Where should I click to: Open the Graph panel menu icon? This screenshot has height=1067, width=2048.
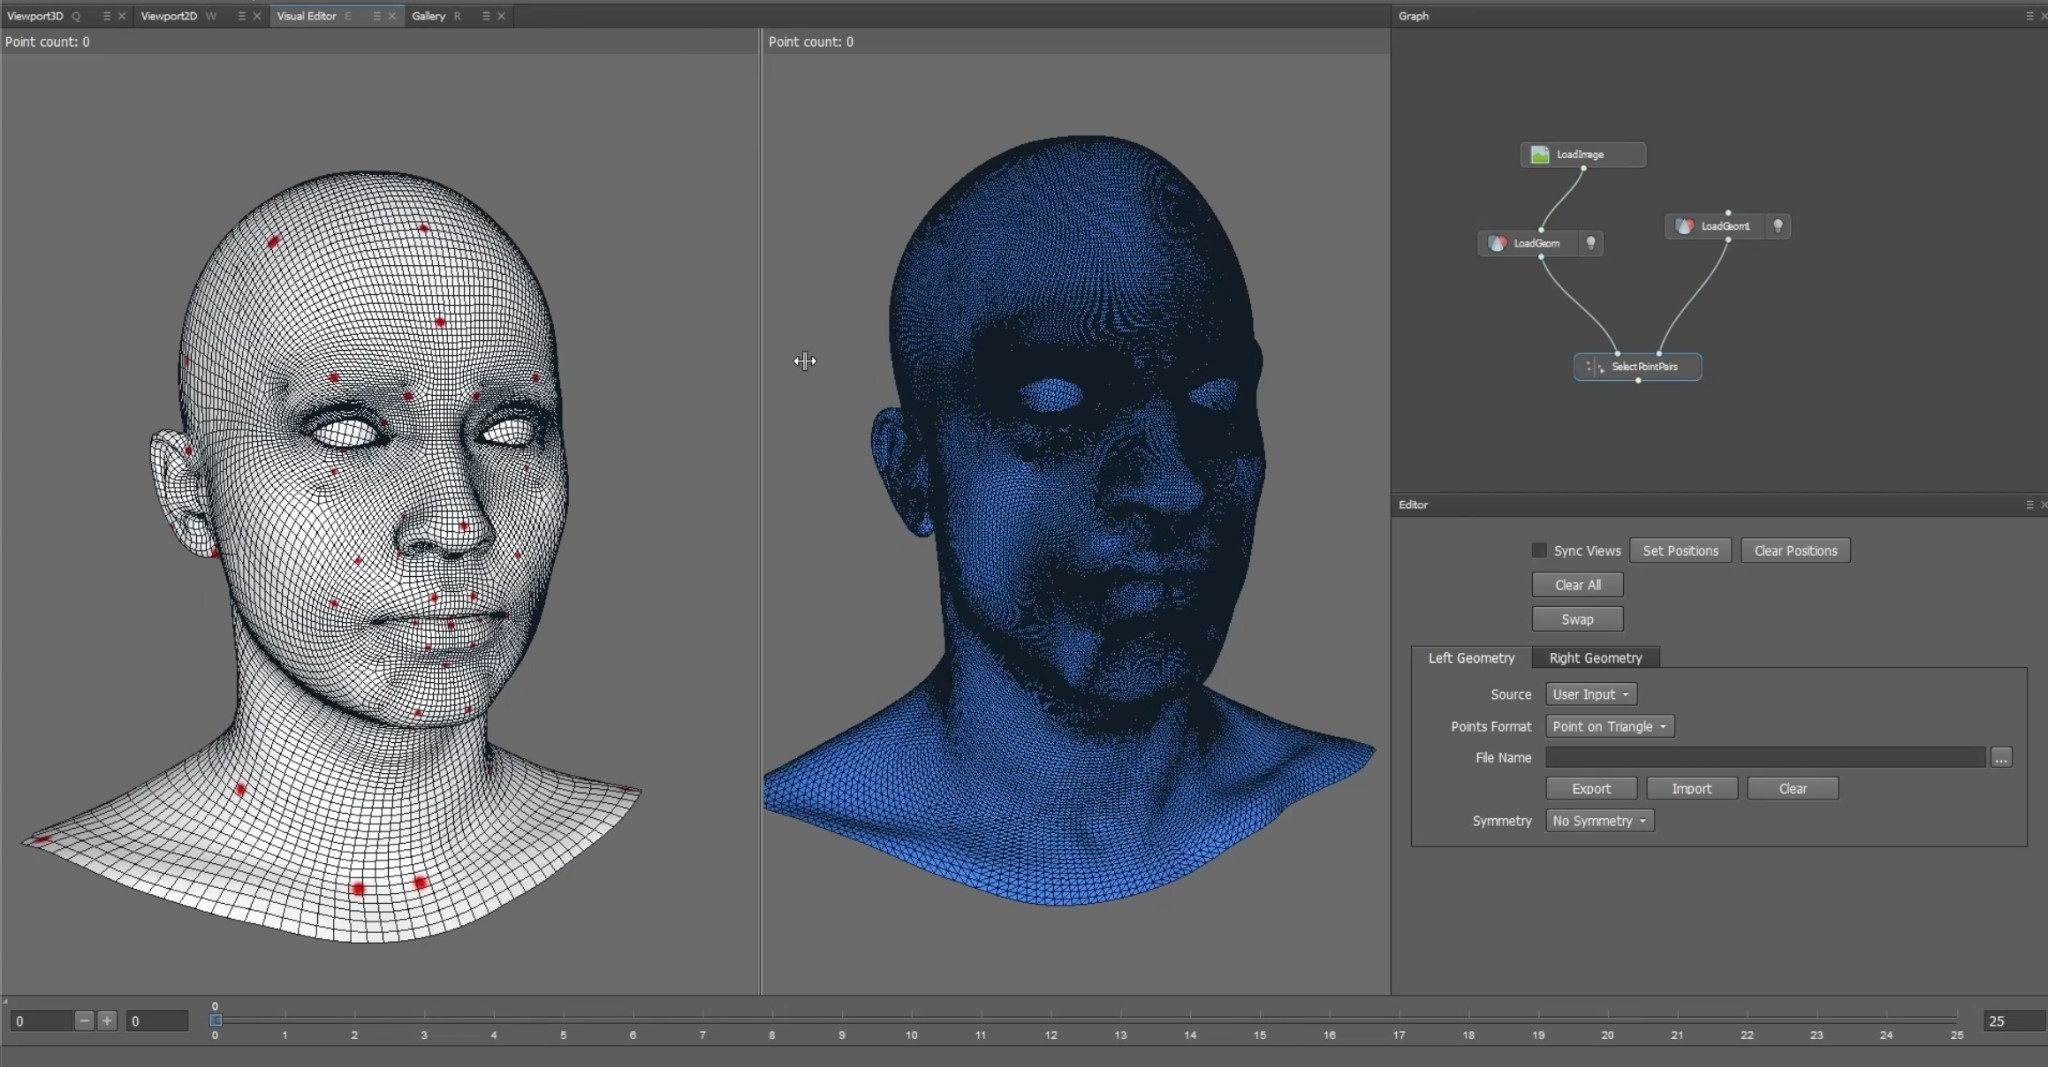[2029, 16]
